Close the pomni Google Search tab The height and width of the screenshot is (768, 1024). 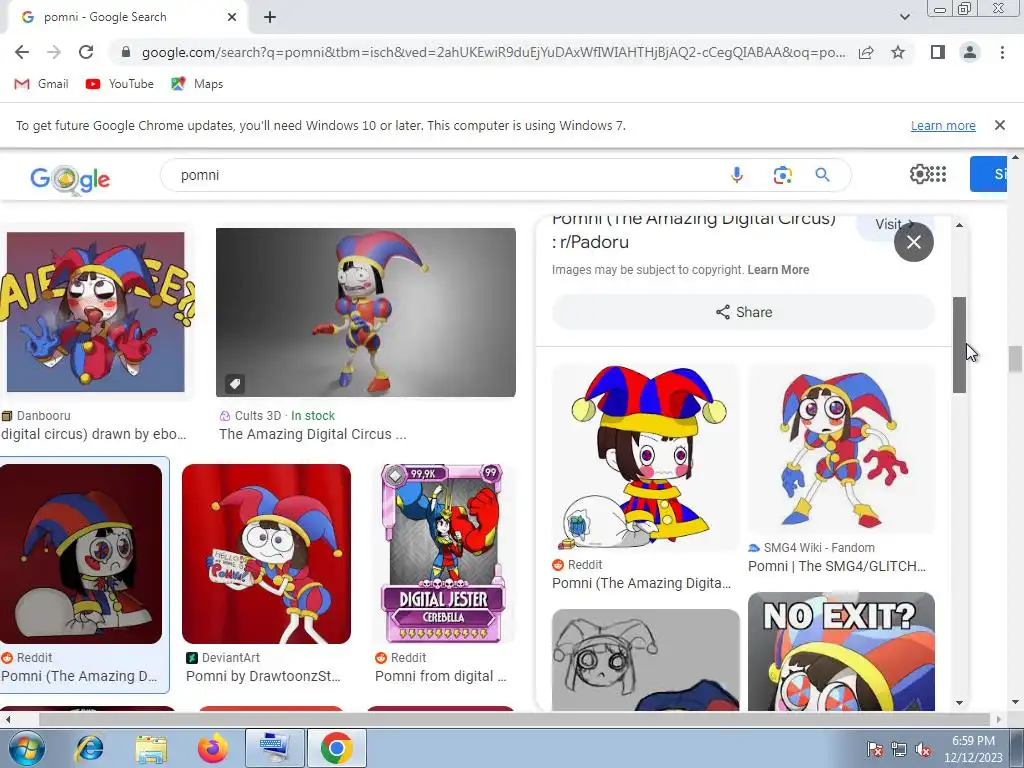[x=232, y=17]
